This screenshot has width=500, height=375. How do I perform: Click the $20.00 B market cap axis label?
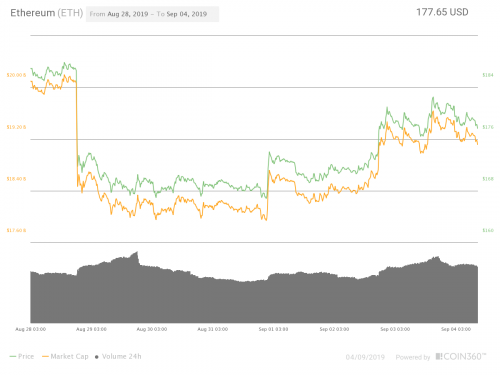(x=16, y=75)
